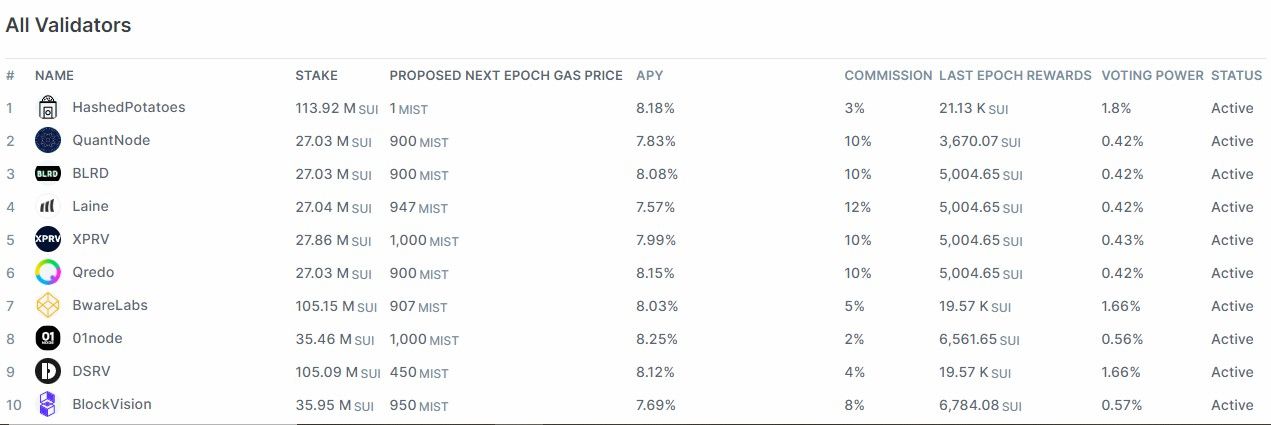Click the HashedPotatoes validator logo

pyautogui.click(x=48, y=108)
